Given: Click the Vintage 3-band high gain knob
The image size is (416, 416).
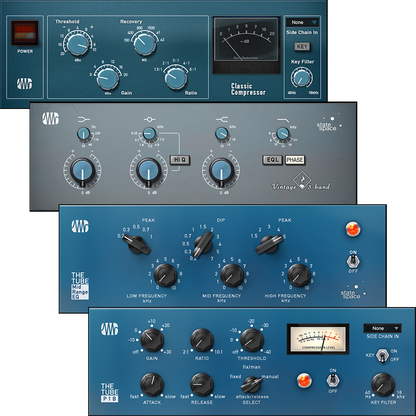Looking at the screenshot, I should (x=221, y=170).
